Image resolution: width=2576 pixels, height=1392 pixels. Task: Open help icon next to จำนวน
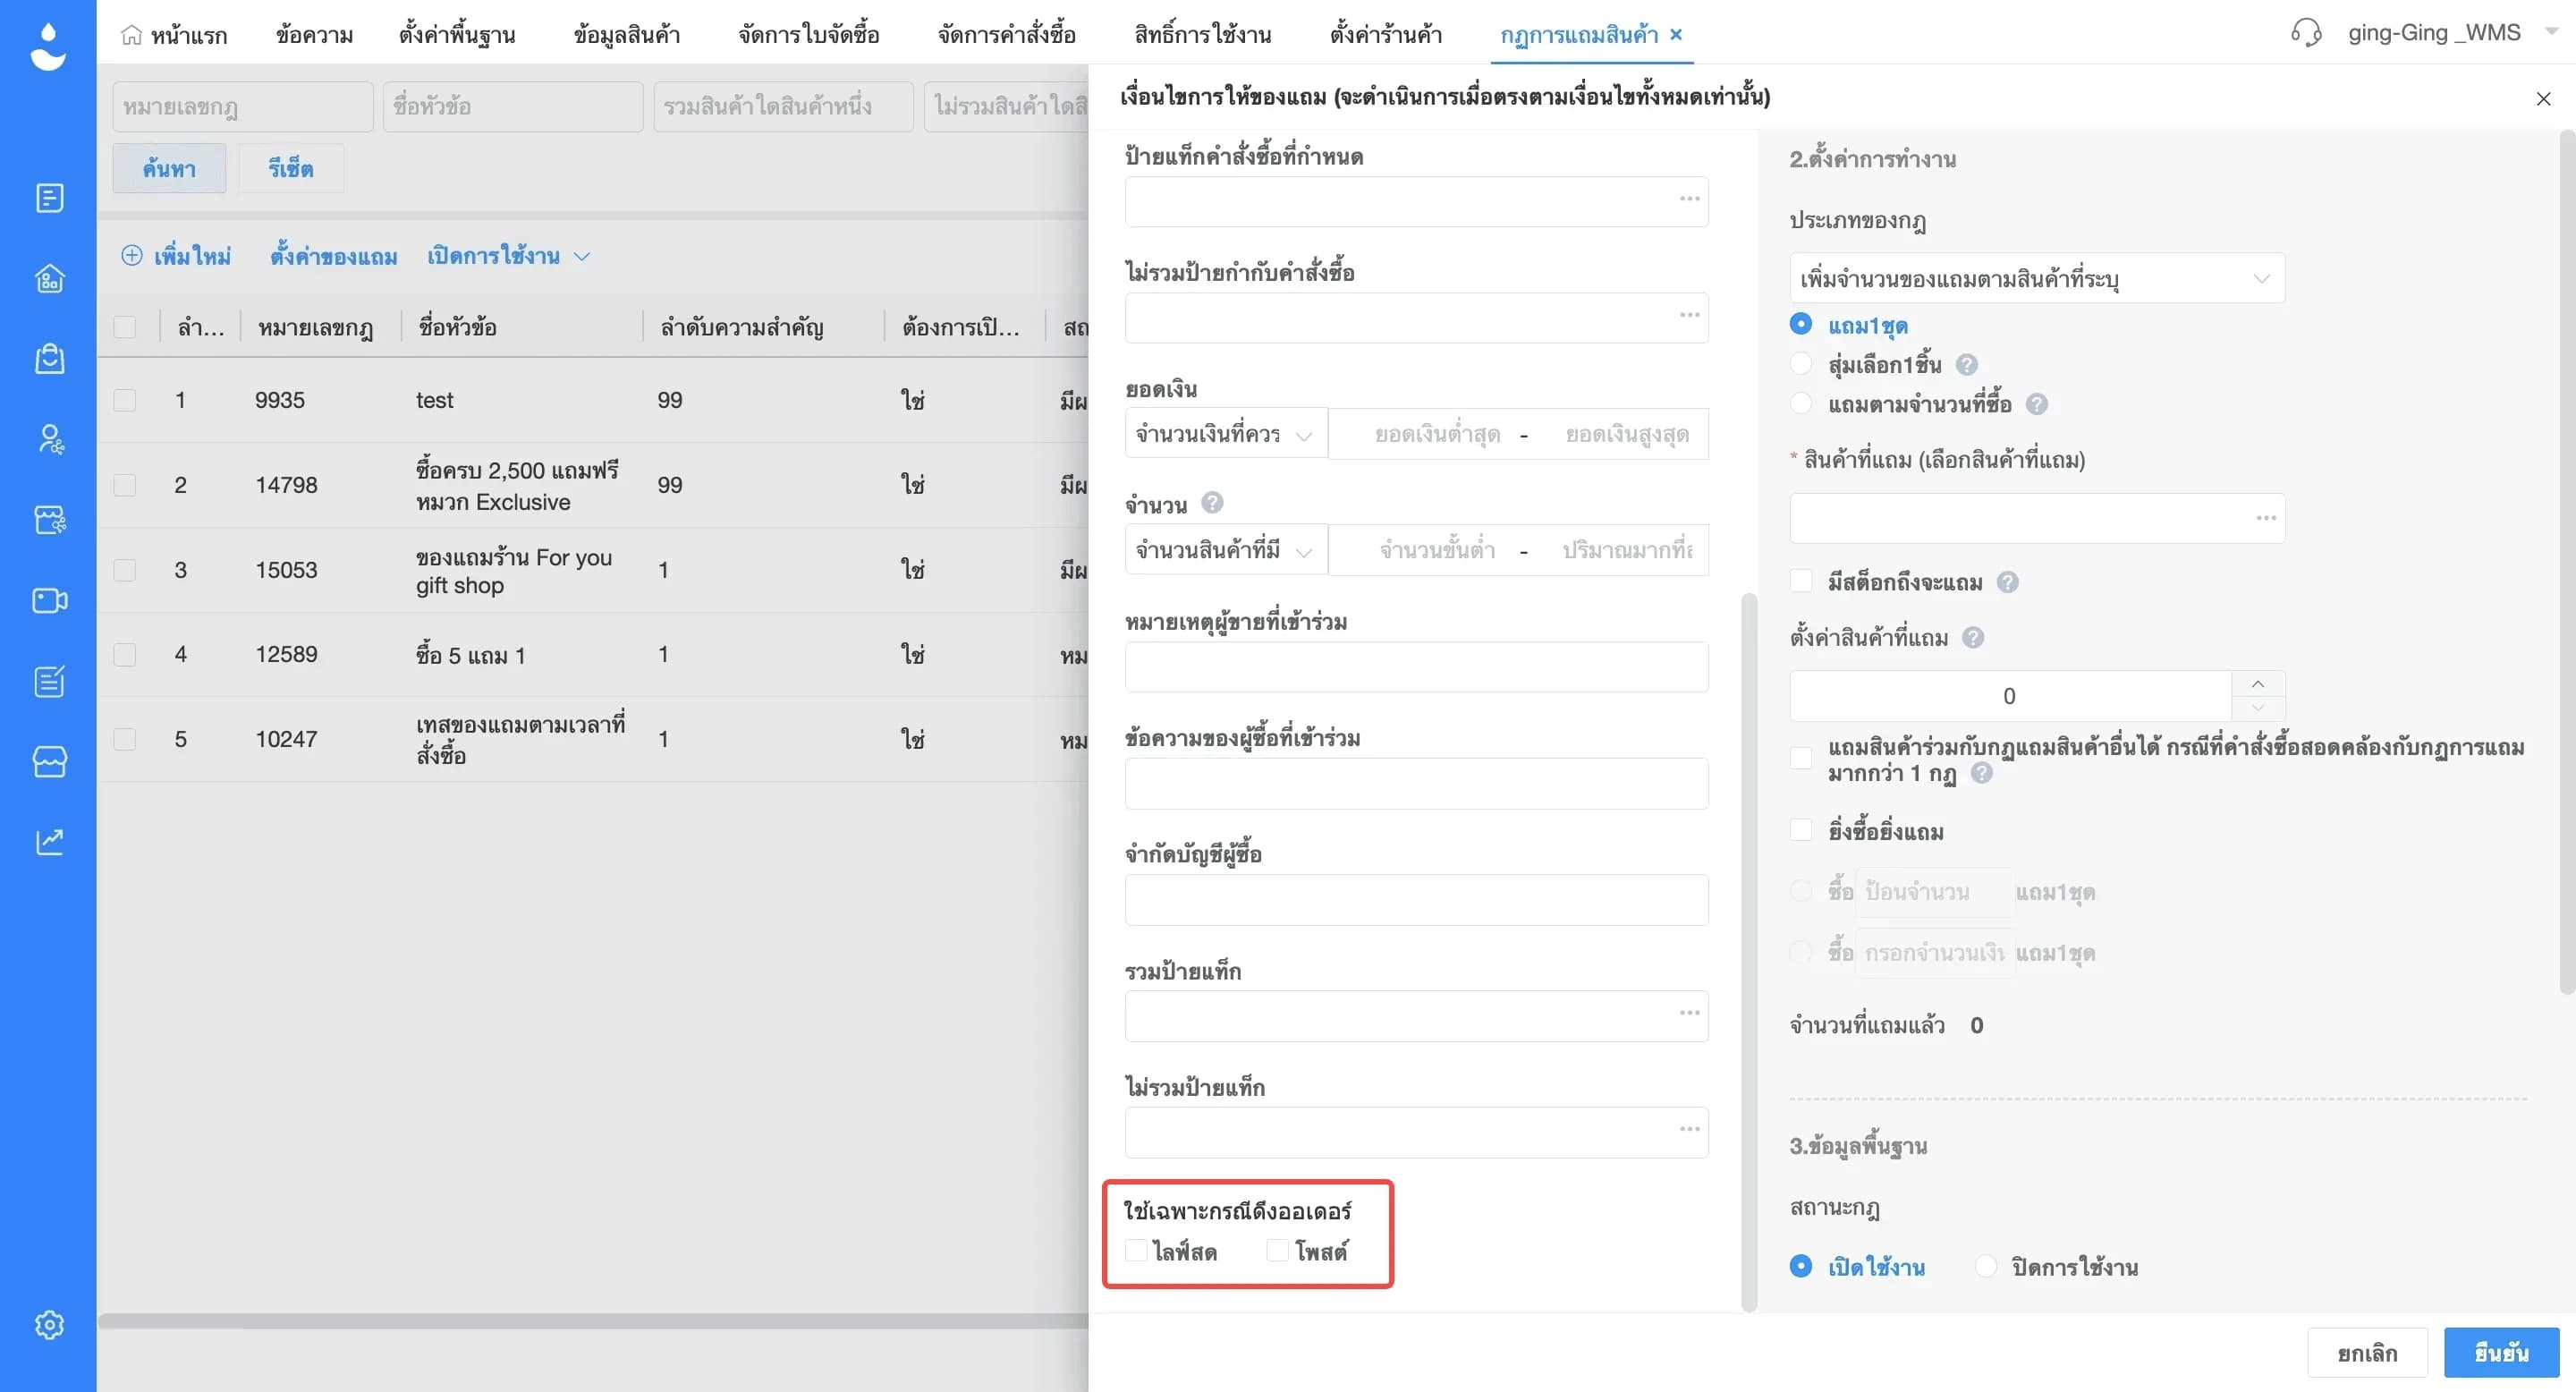coord(1212,503)
